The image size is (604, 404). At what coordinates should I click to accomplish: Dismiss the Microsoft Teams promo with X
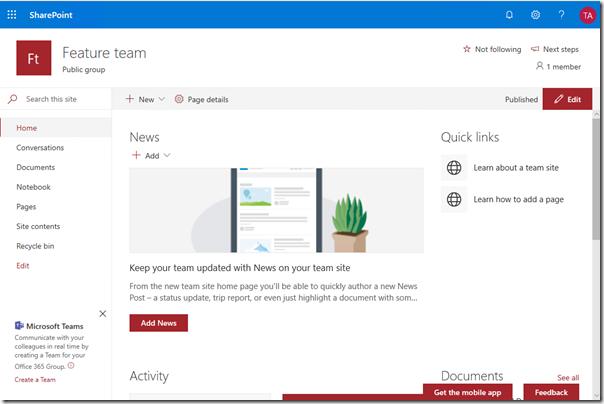tap(102, 313)
